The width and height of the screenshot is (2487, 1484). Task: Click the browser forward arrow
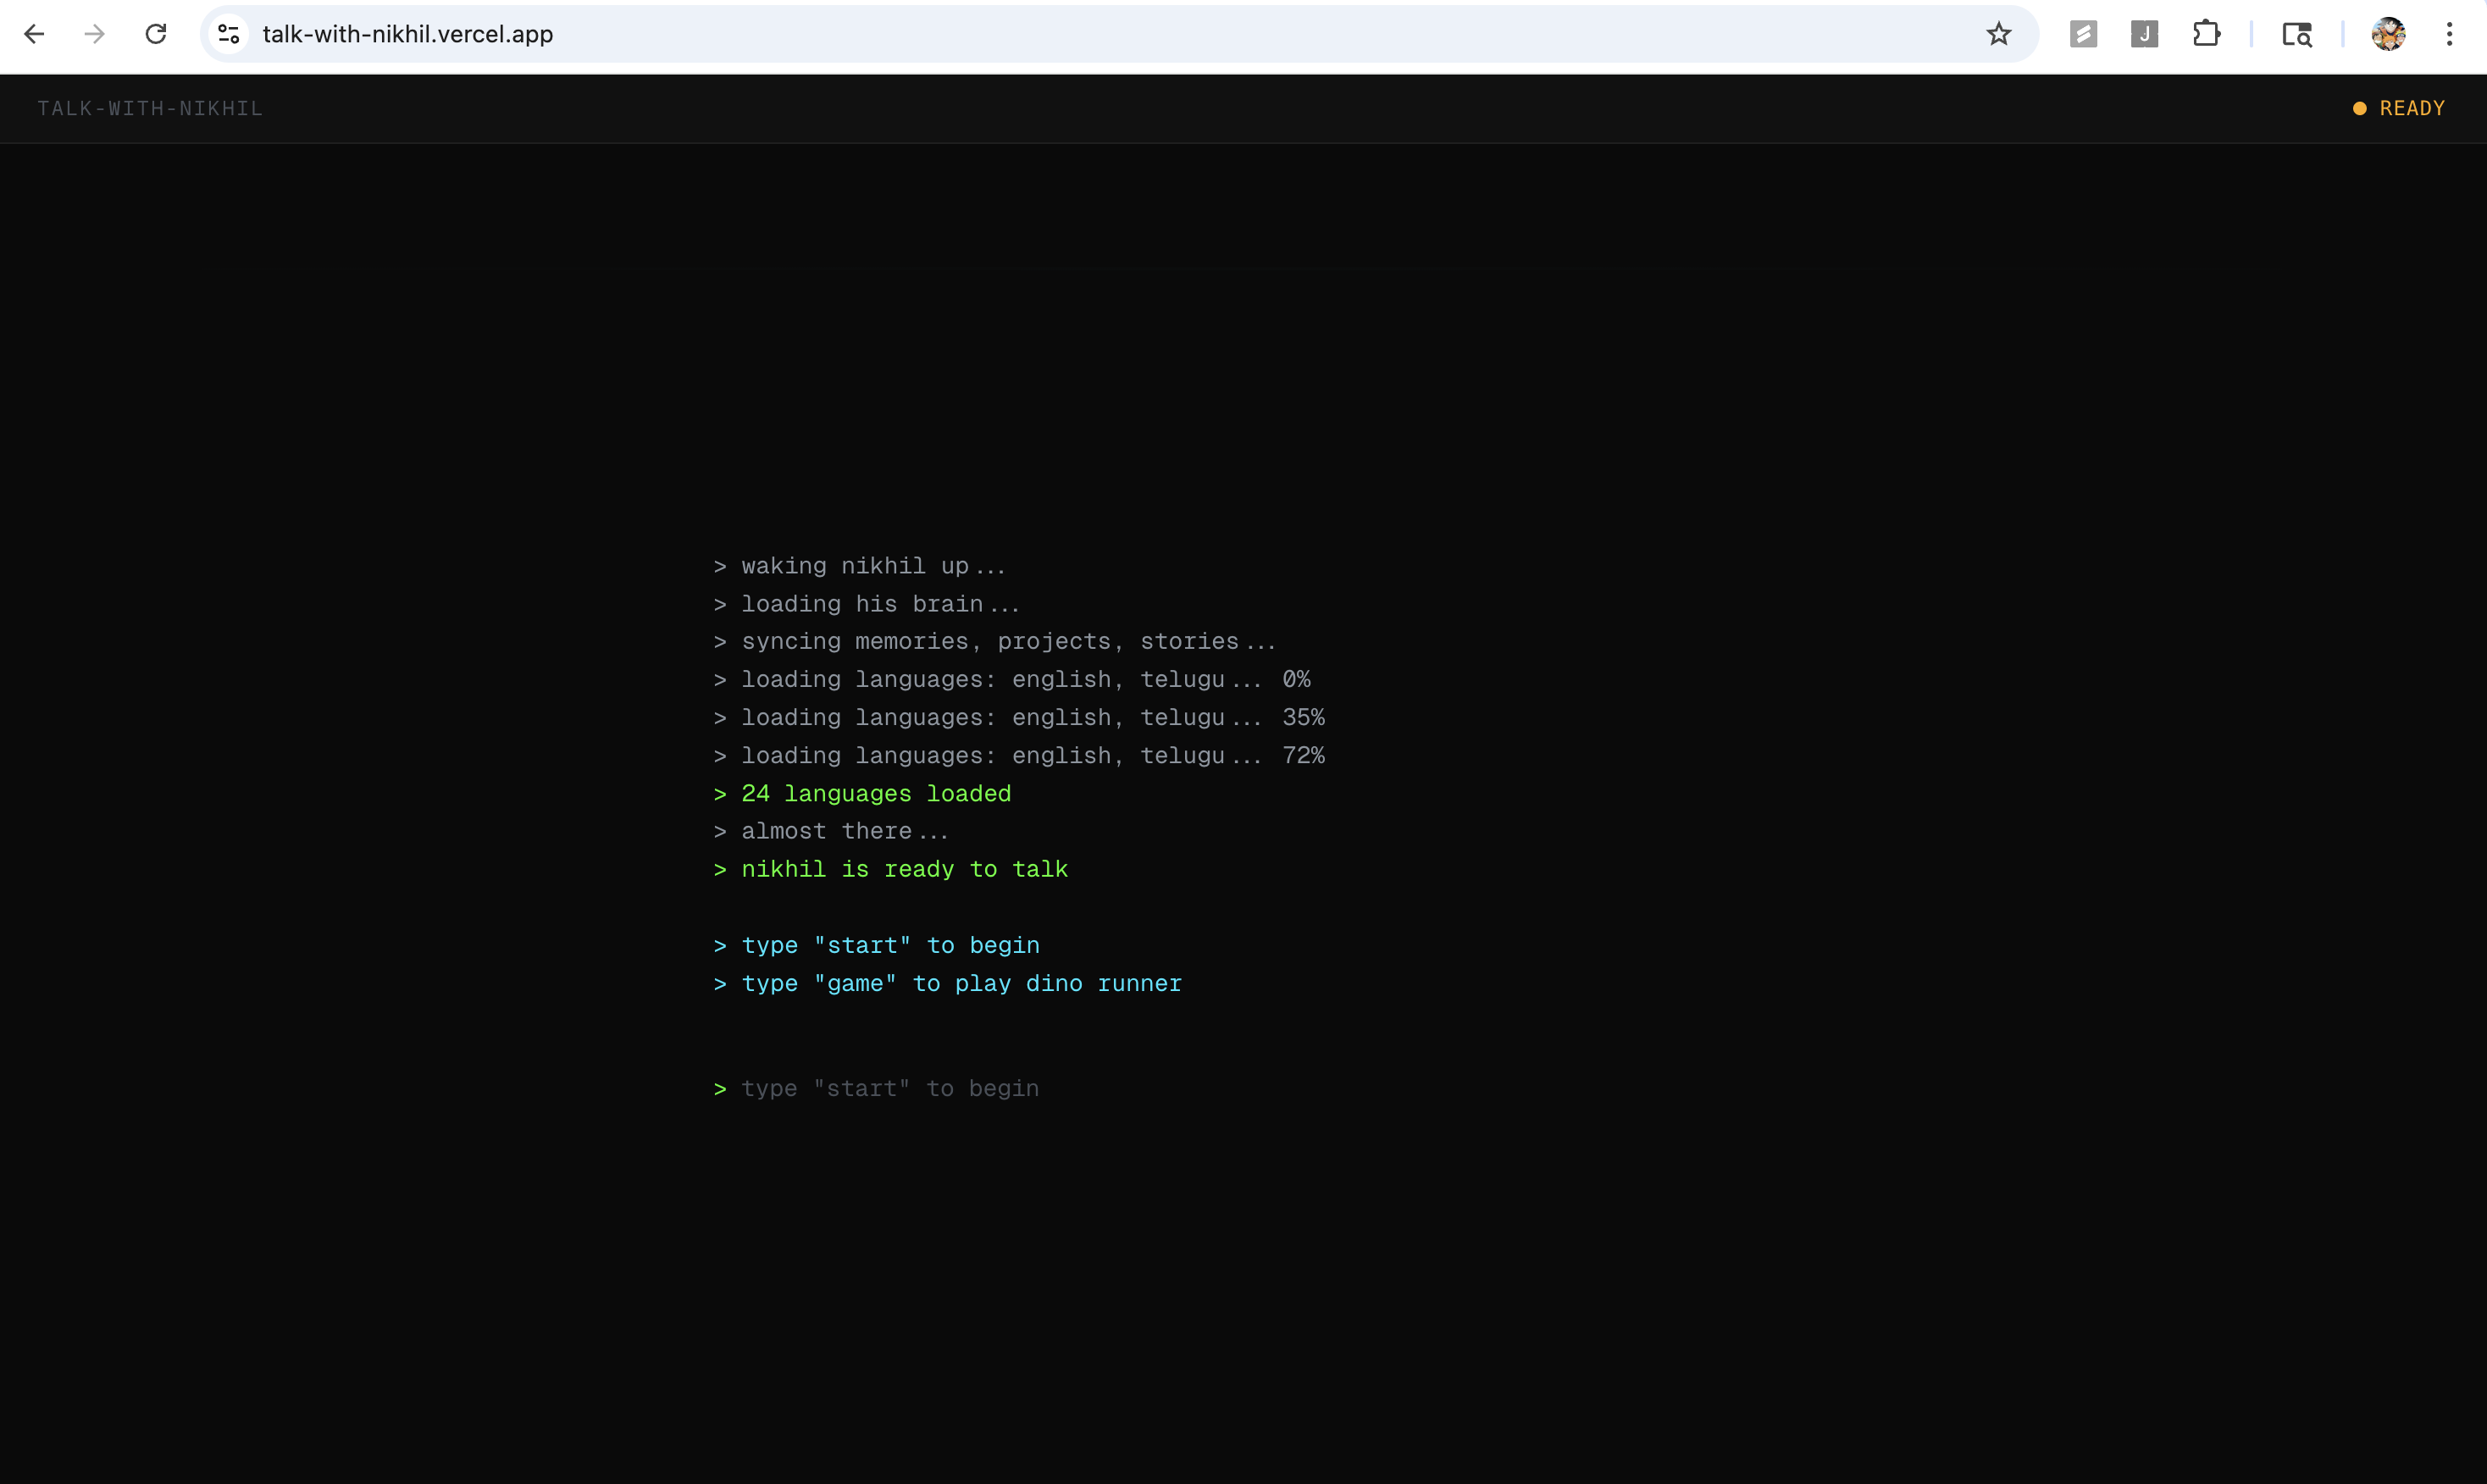click(94, 34)
